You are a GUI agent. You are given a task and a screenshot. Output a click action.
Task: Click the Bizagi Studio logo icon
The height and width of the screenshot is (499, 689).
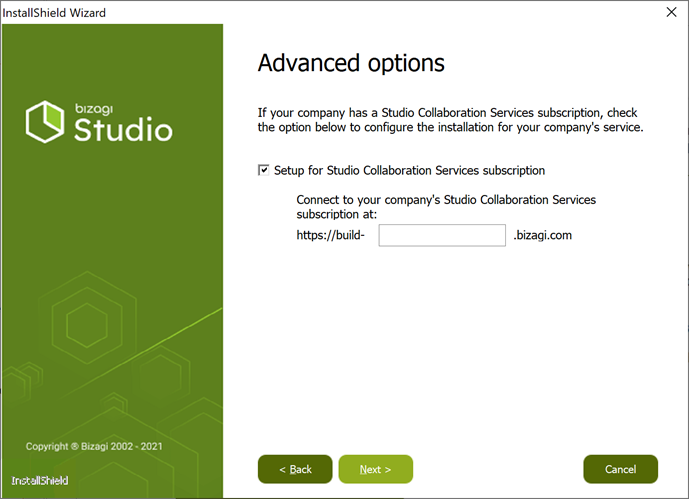pyautogui.click(x=45, y=122)
